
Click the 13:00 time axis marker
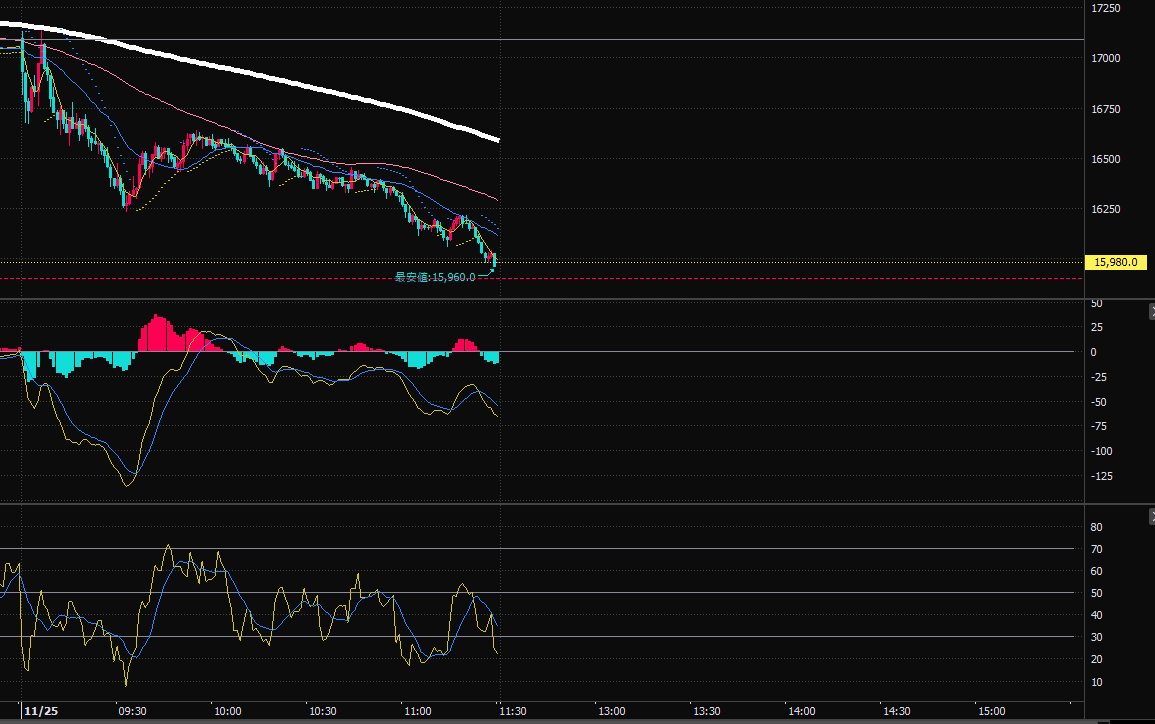(610, 711)
